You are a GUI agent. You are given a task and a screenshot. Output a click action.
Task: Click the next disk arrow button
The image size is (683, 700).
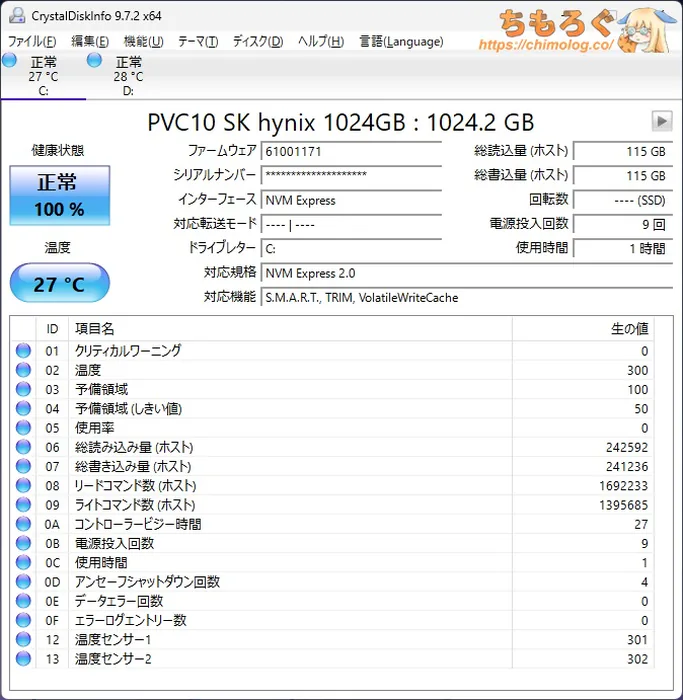pyautogui.click(x=661, y=121)
